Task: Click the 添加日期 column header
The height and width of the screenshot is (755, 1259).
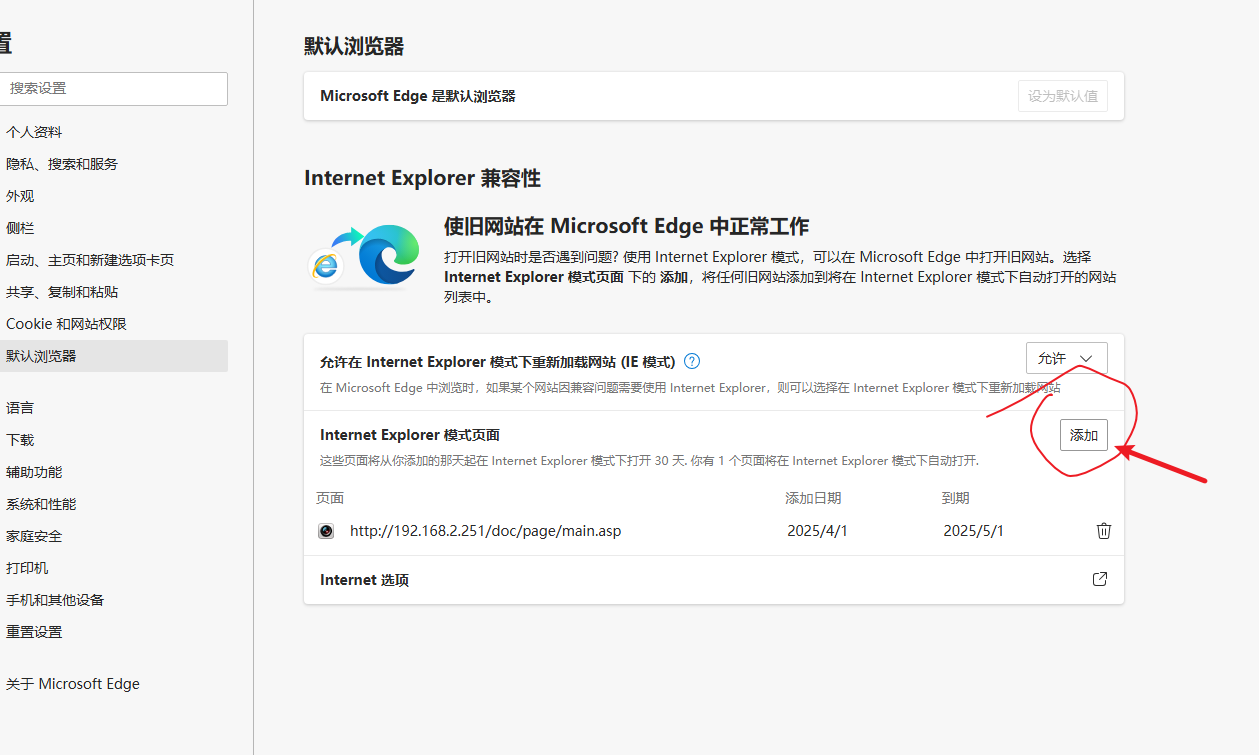Action: [x=813, y=498]
